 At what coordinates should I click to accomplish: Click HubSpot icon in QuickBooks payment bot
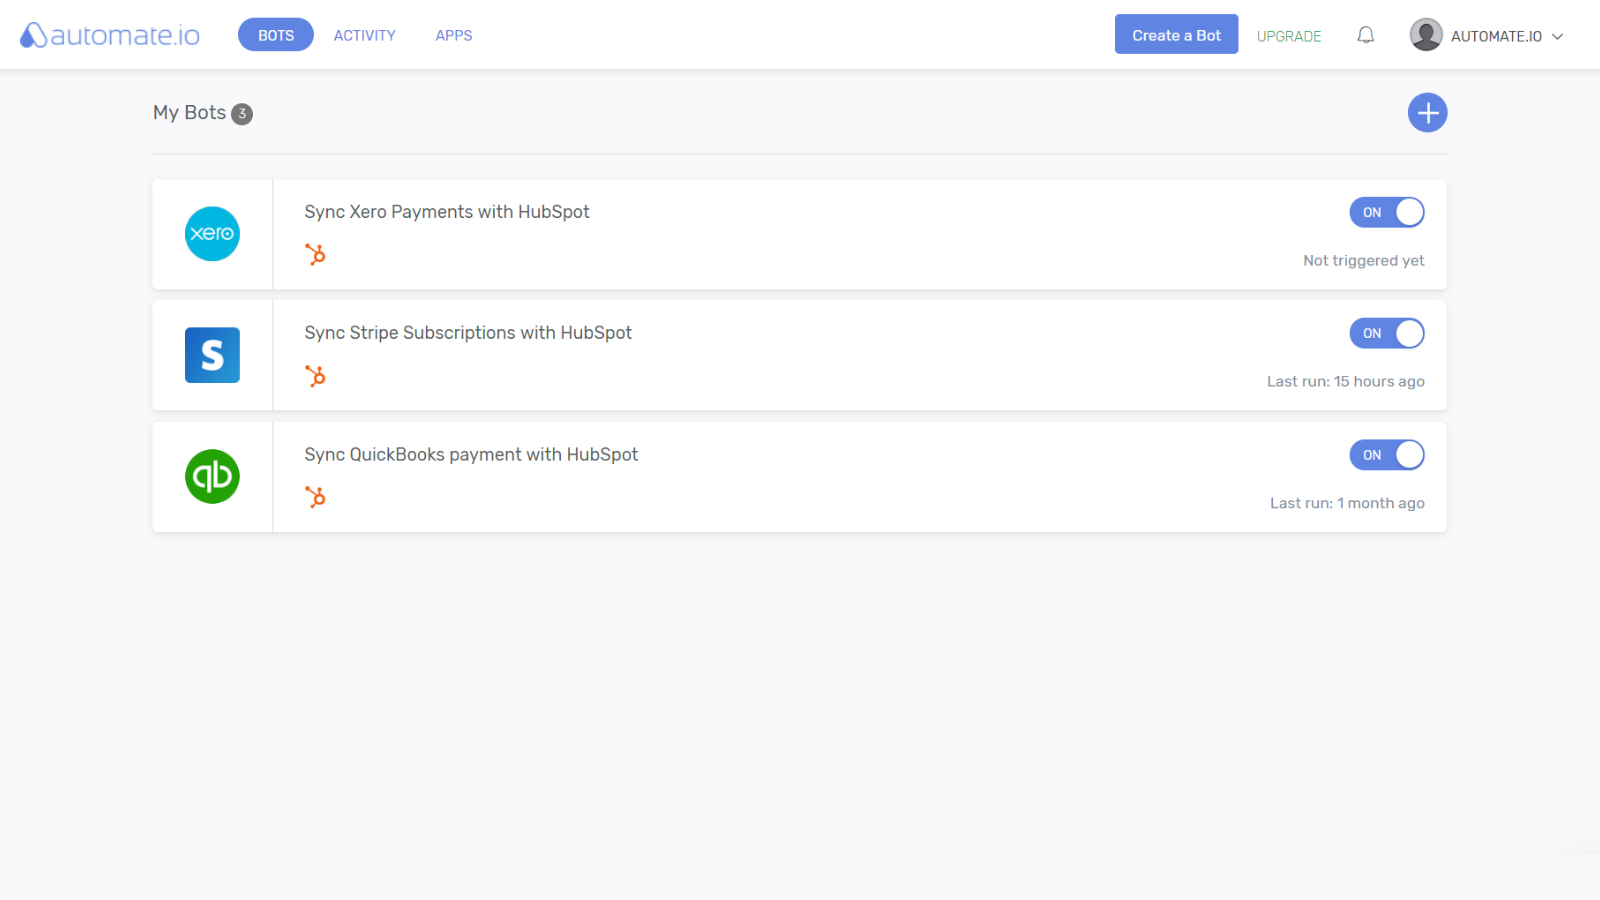(316, 497)
